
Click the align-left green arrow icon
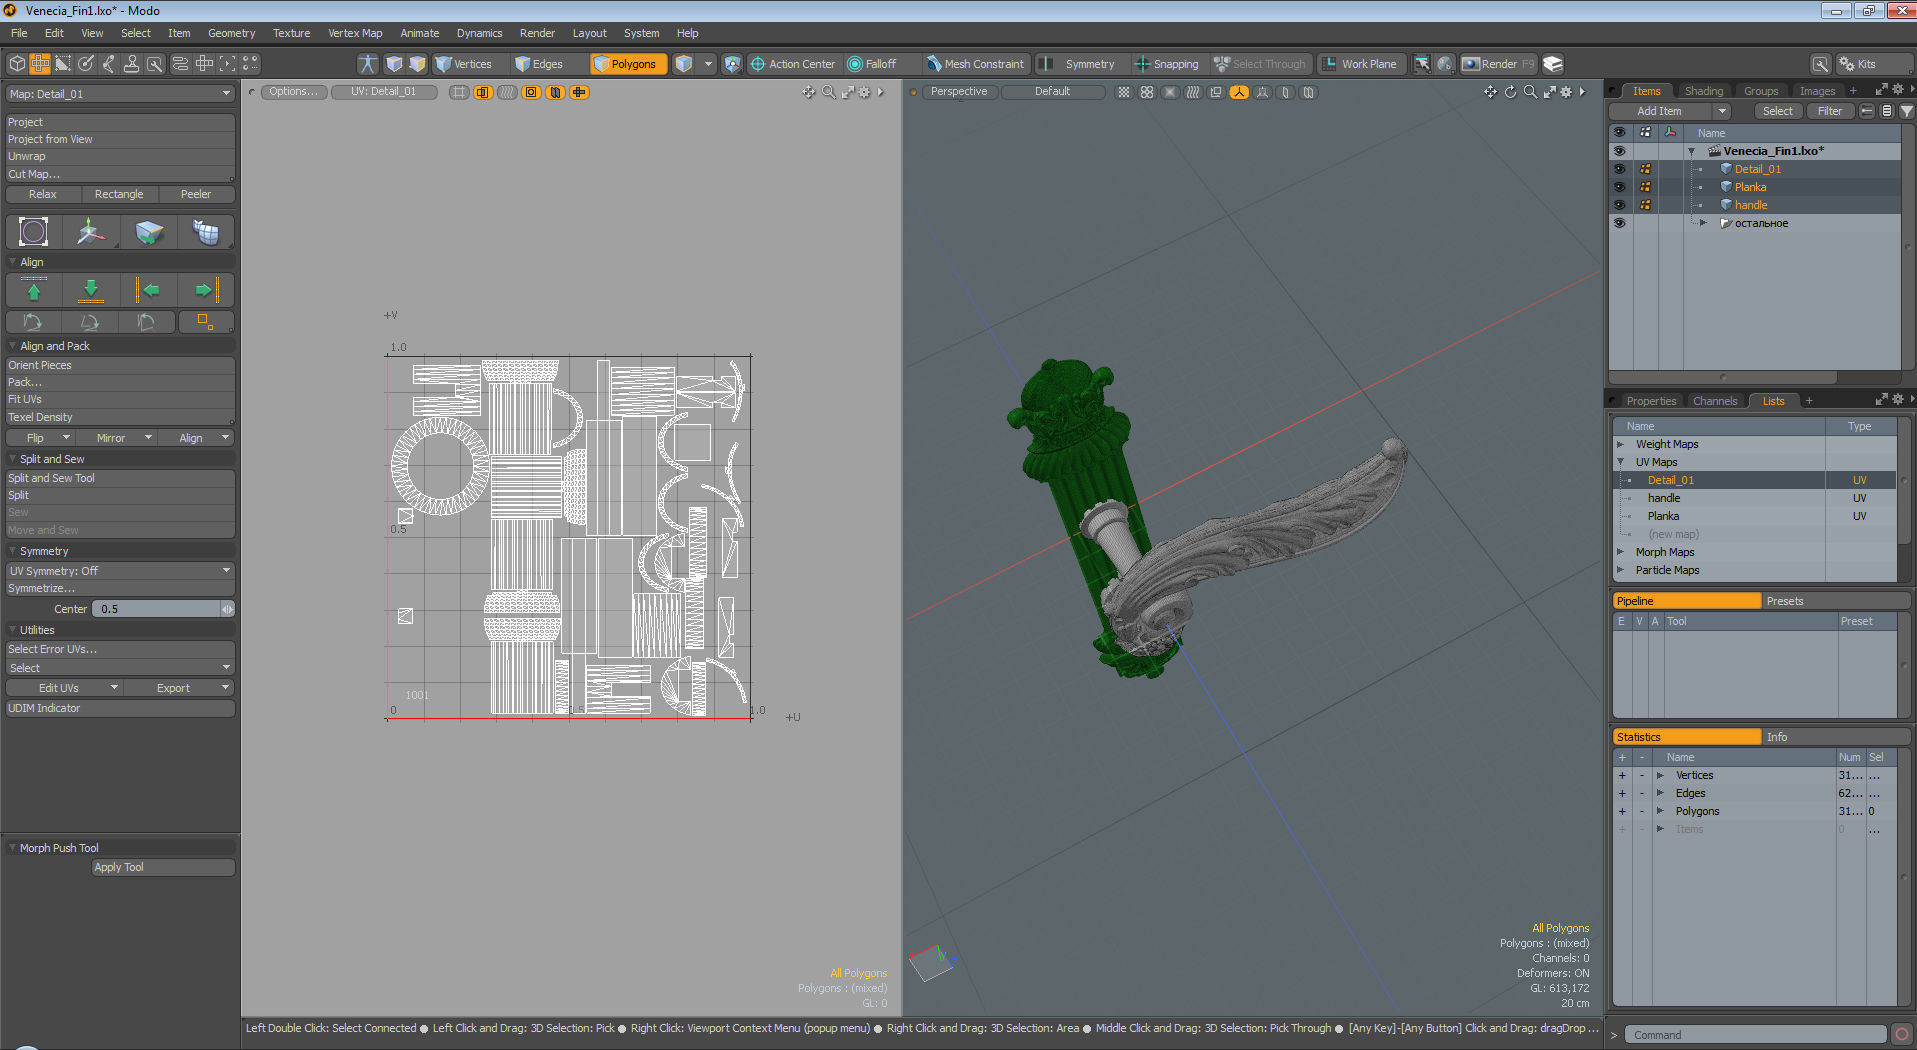click(x=148, y=290)
